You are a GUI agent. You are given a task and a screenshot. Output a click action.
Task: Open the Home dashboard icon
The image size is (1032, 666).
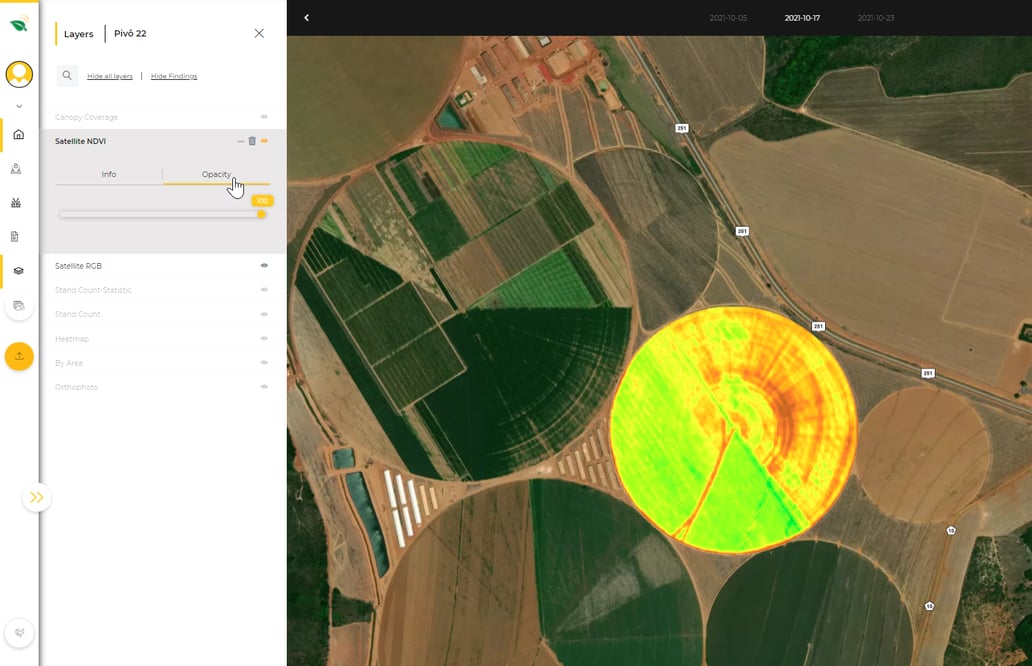[x=18, y=136]
